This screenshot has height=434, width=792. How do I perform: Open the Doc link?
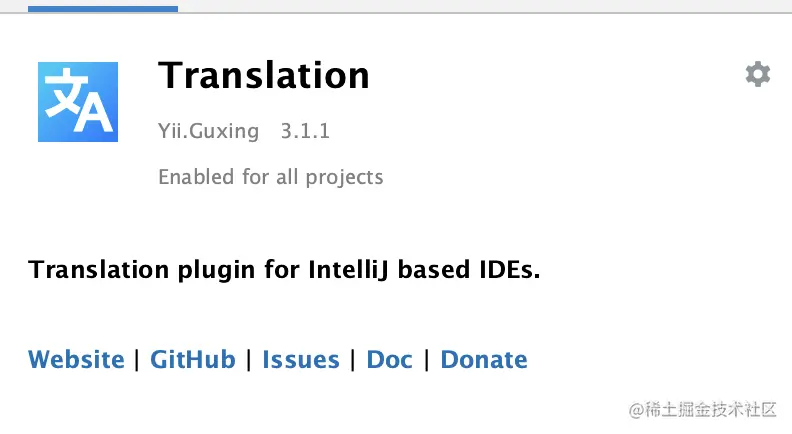pyautogui.click(x=389, y=360)
